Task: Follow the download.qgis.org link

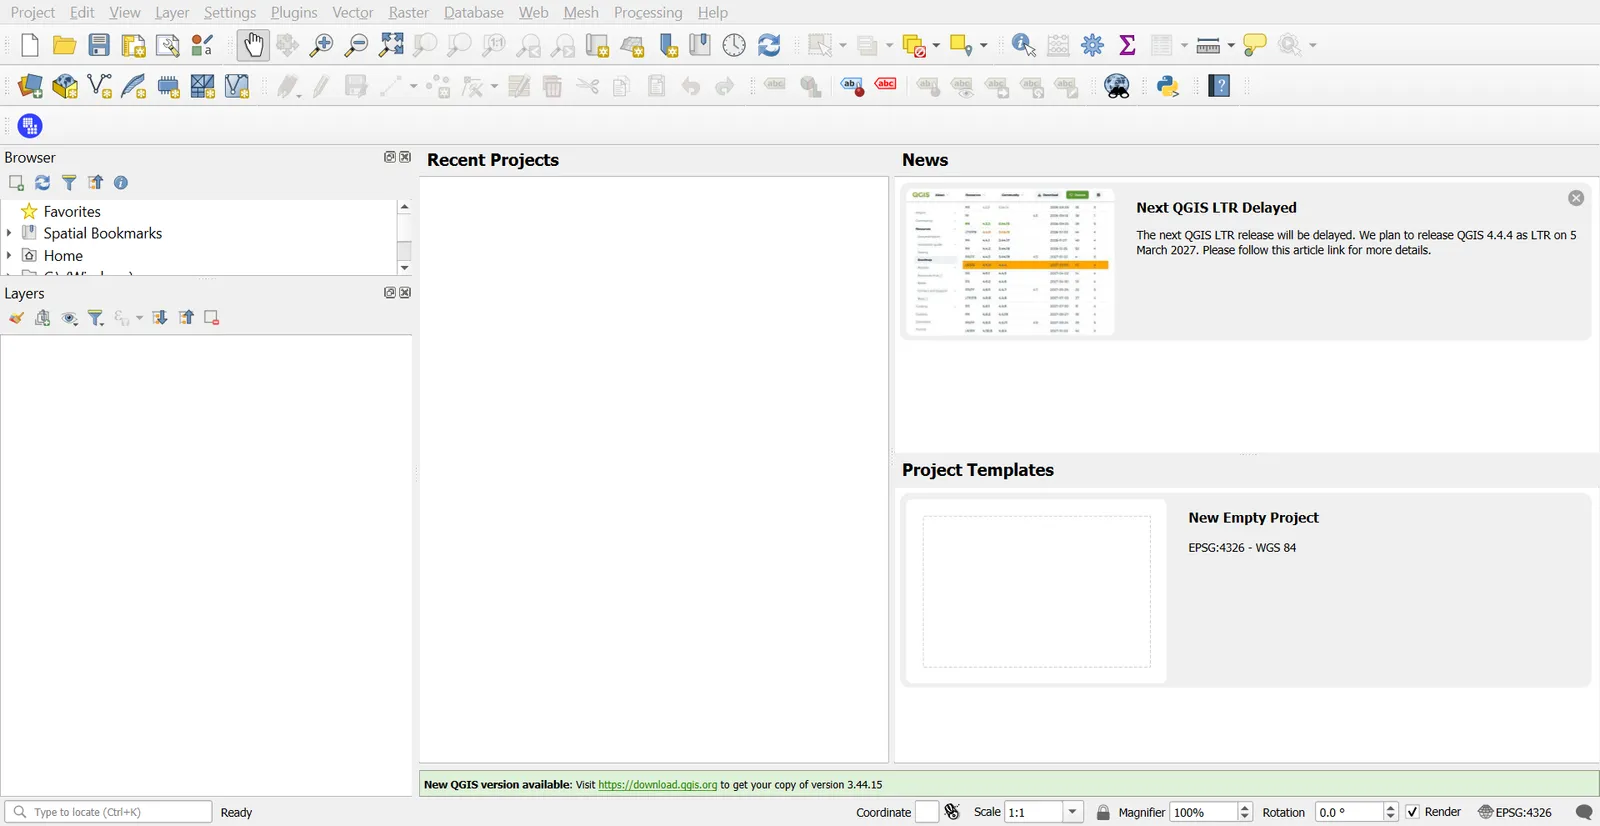Action: (658, 785)
